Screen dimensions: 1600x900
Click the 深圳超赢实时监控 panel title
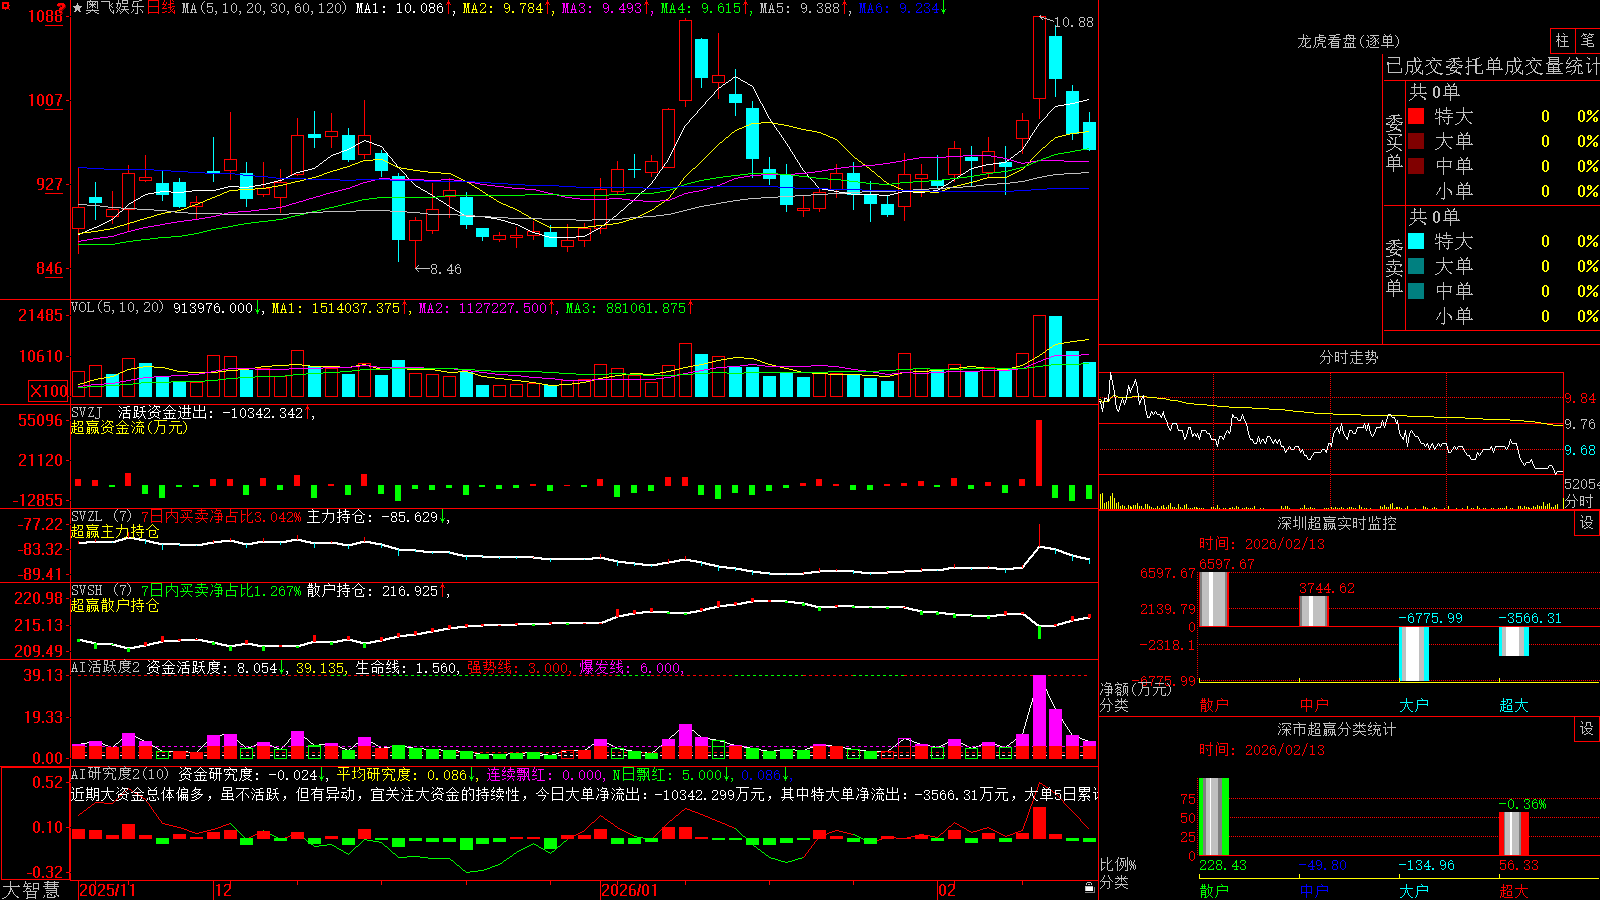[x=1337, y=523]
